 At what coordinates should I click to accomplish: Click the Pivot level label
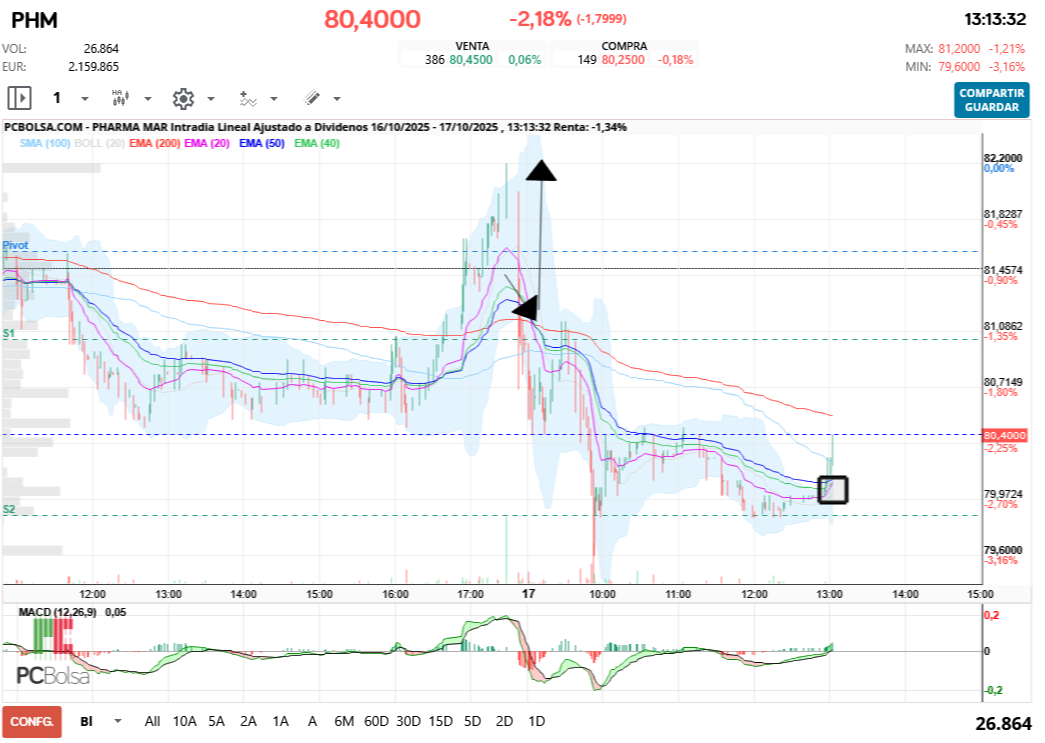15,245
